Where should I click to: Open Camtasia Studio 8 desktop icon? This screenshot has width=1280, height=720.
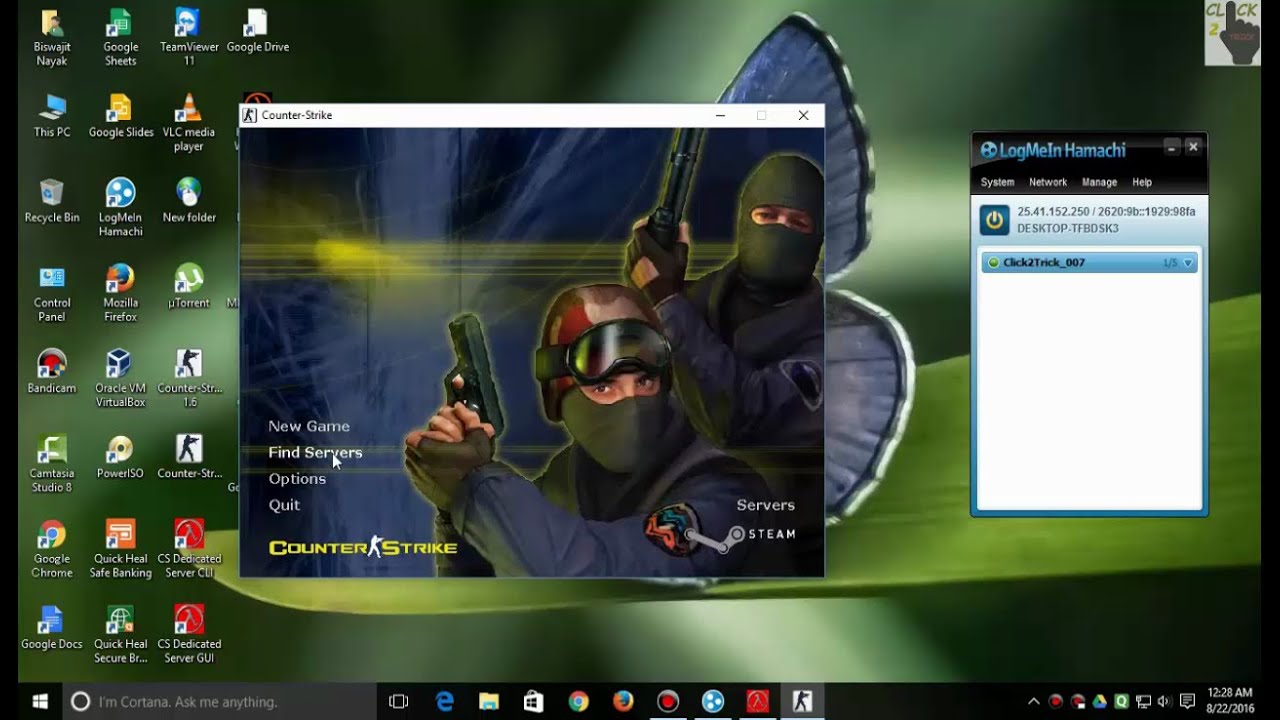coord(52,463)
